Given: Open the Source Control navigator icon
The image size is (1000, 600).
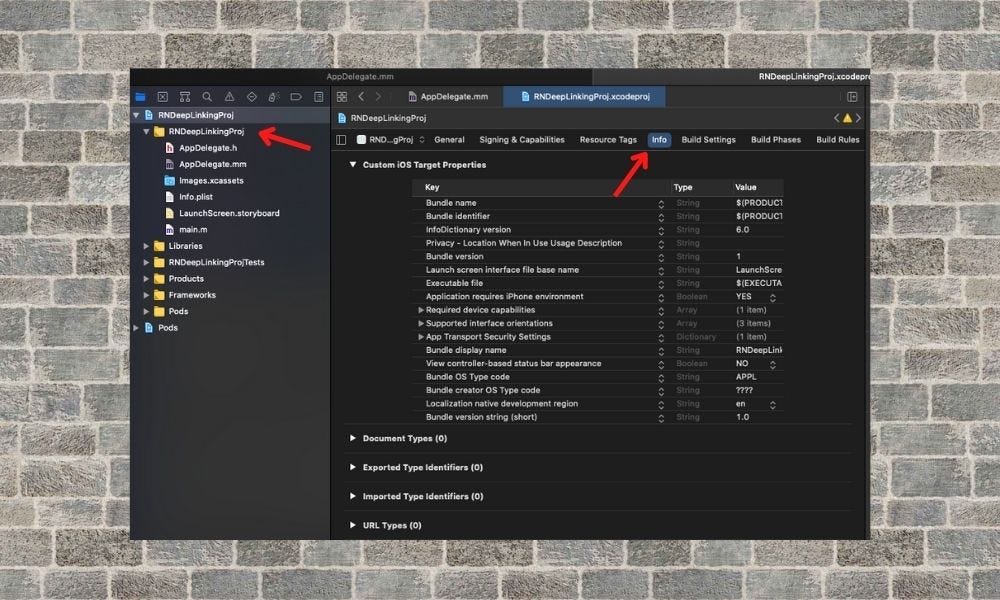Looking at the screenshot, I should (x=163, y=97).
